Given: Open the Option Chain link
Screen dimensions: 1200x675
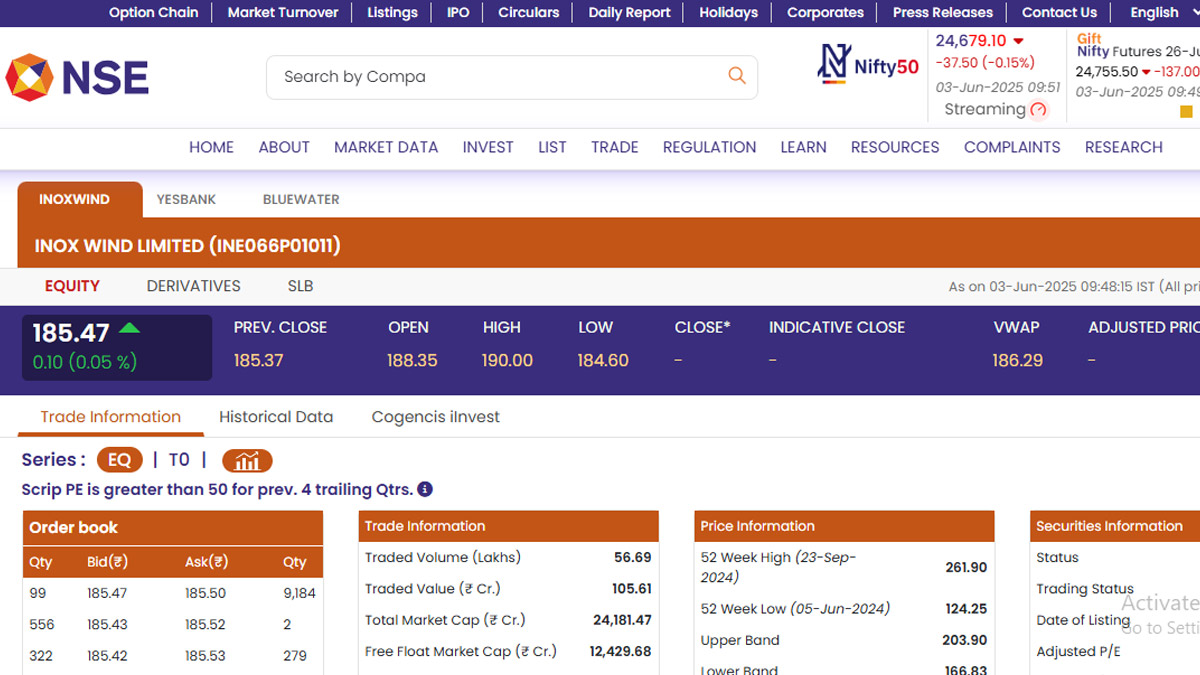Looking at the screenshot, I should pos(153,13).
